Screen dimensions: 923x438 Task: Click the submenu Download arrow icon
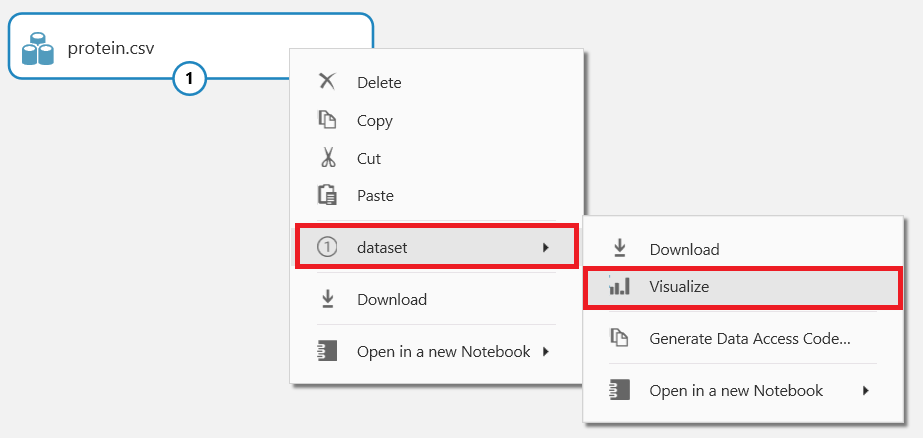click(x=620, y=248)
